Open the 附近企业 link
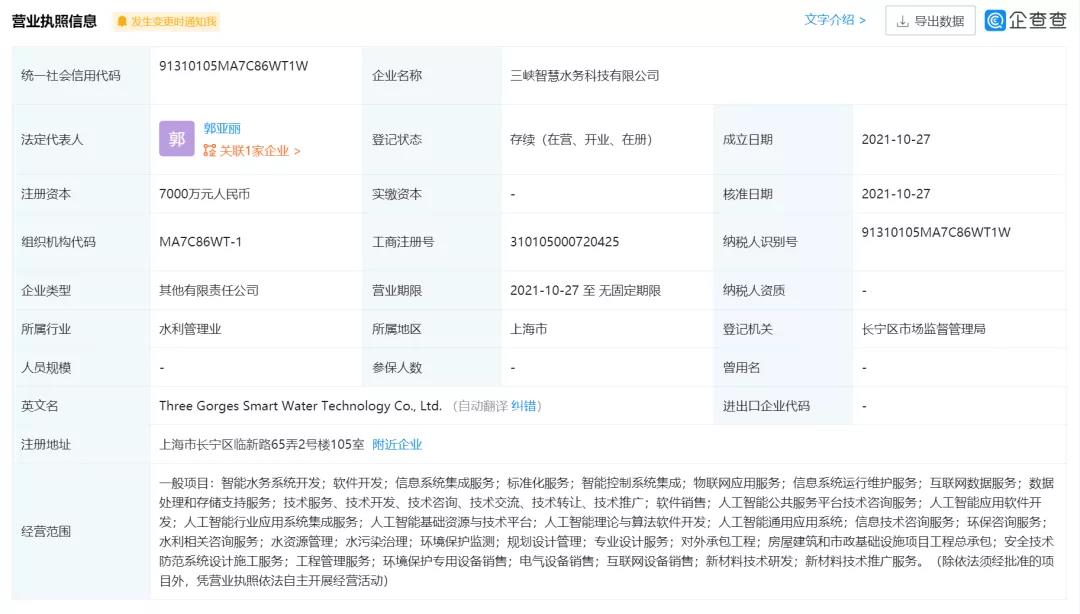The width and height of the screenshot is (1080, 614). coord(397,444)
